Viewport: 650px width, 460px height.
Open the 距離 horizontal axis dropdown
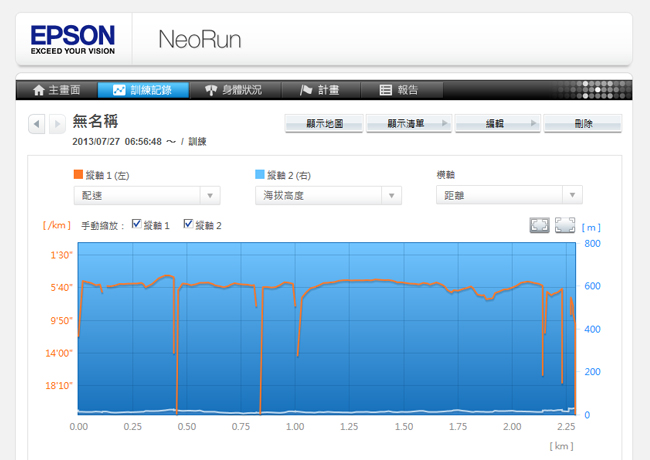click(x=509, y=195)
